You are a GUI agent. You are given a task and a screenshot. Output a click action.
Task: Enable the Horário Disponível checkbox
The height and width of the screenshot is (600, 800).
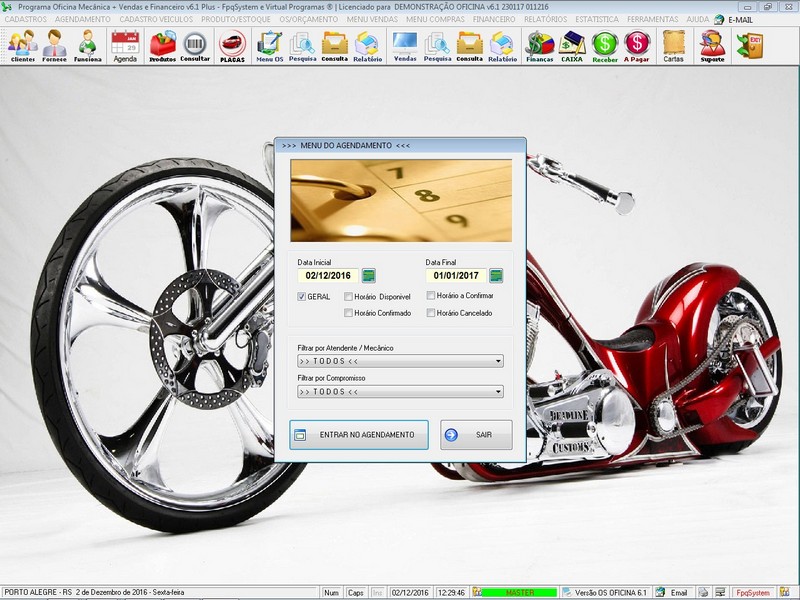click(348, 297)
